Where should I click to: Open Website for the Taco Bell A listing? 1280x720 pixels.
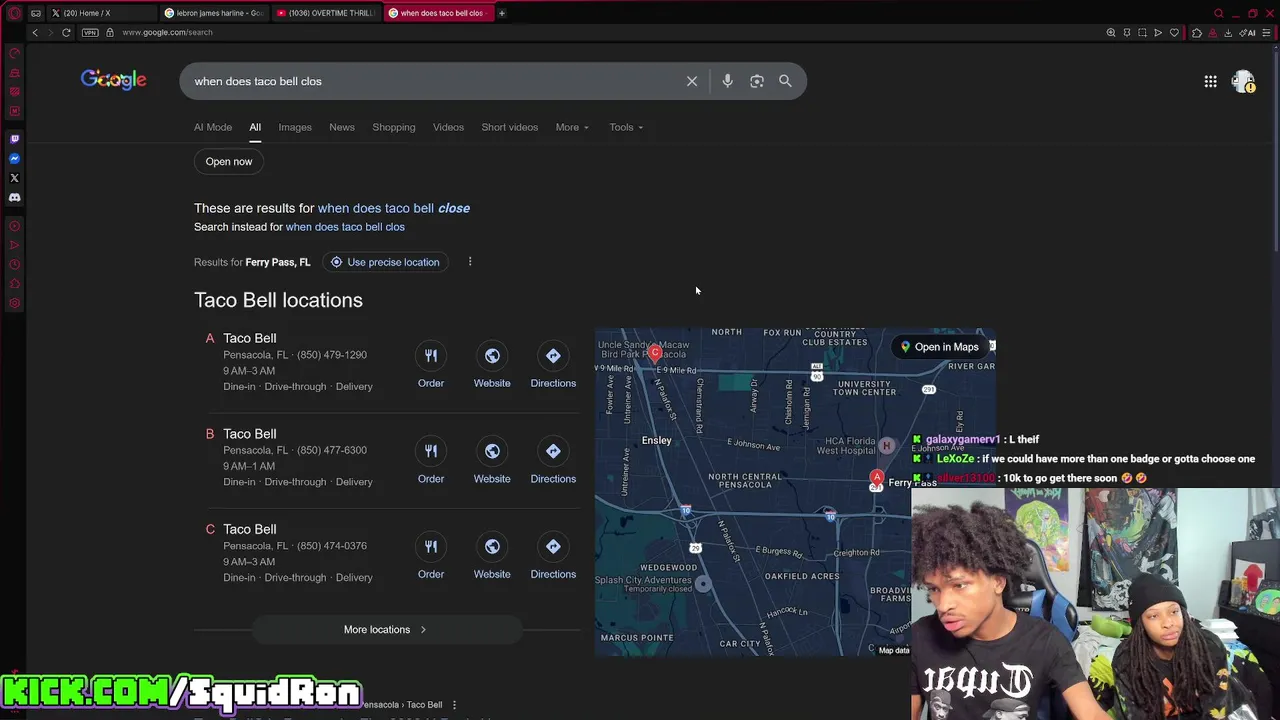click(x=492, y=366)
